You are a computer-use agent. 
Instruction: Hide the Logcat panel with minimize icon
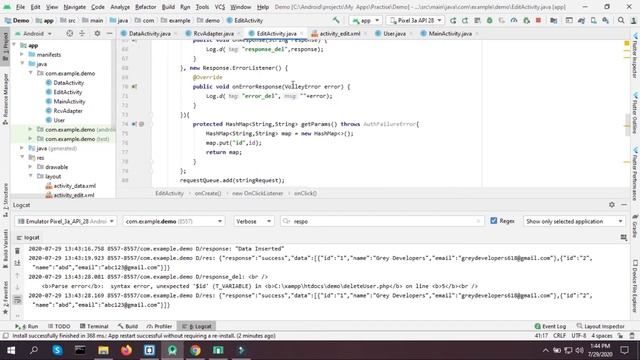pos(624,204)
